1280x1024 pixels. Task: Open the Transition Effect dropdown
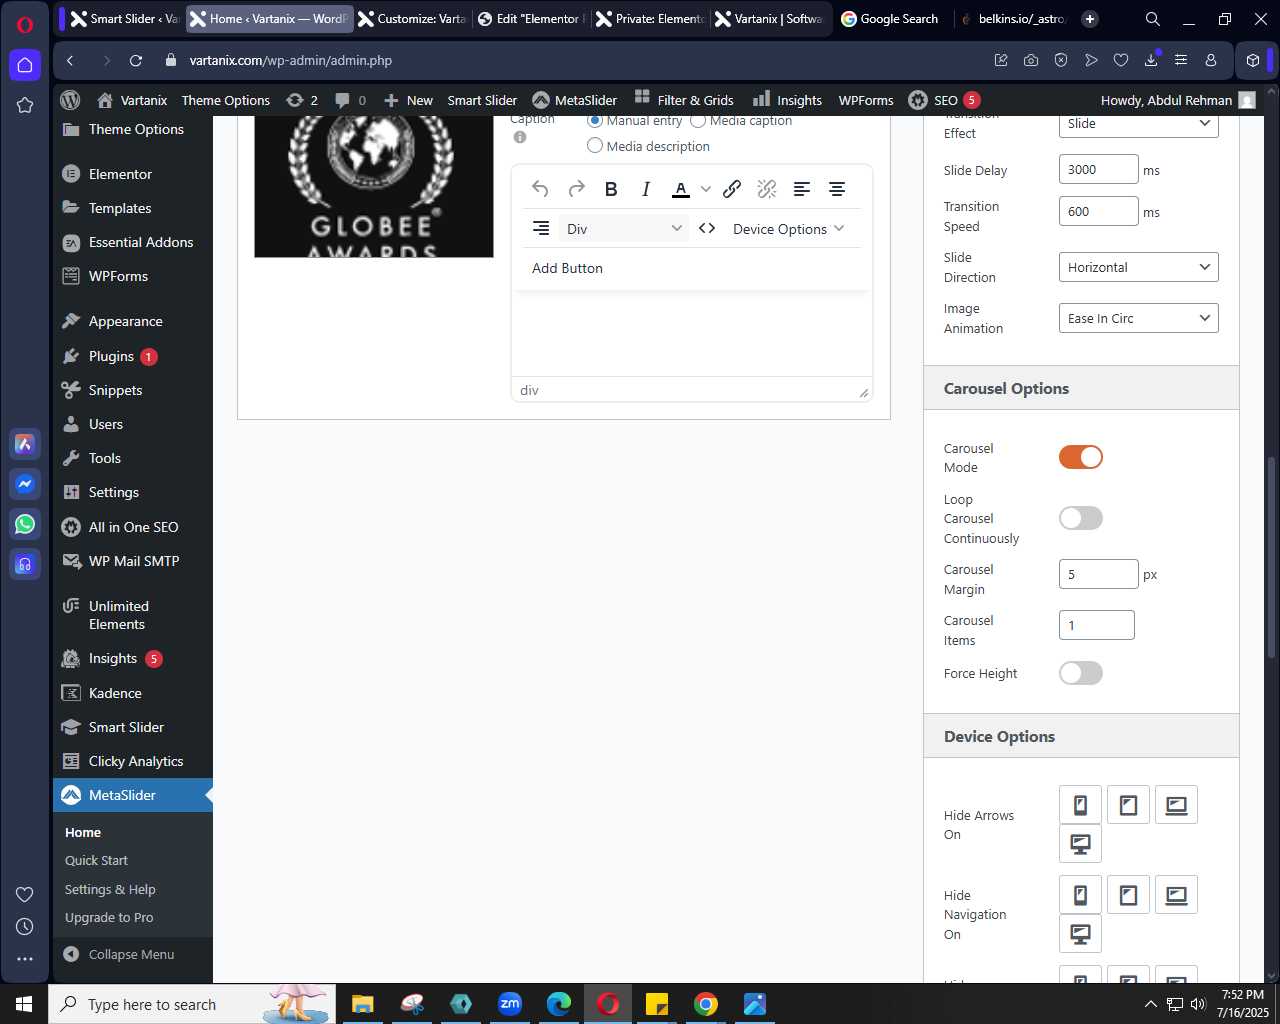point(1139,124)
